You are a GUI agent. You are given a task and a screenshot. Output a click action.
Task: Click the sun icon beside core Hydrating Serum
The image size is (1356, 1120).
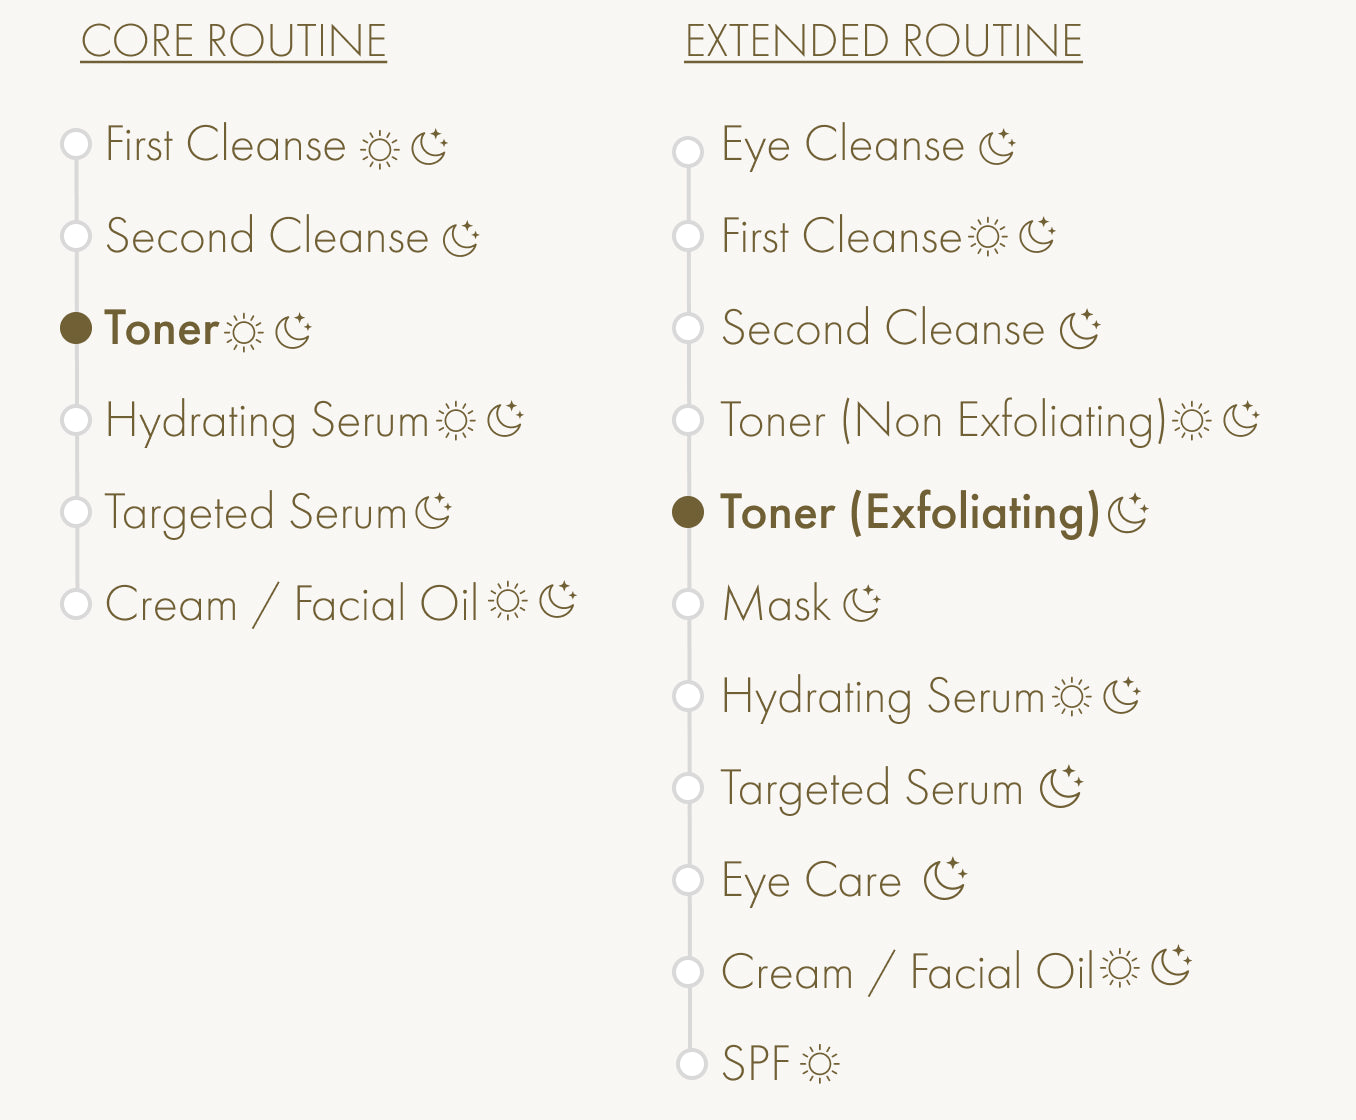coord(456,421)
